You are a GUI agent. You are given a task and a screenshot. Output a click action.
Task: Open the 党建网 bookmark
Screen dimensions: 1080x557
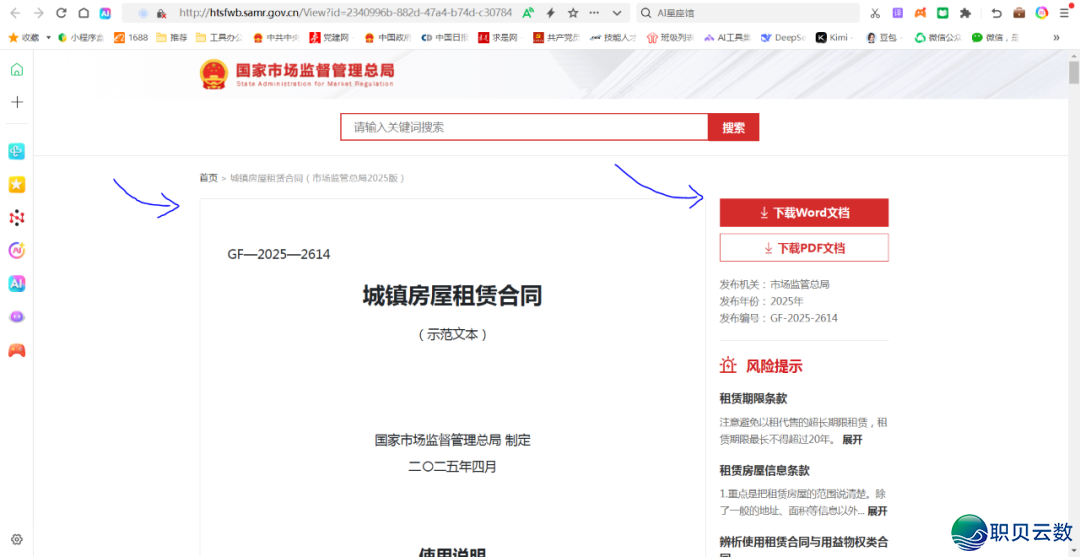(332, 37)
